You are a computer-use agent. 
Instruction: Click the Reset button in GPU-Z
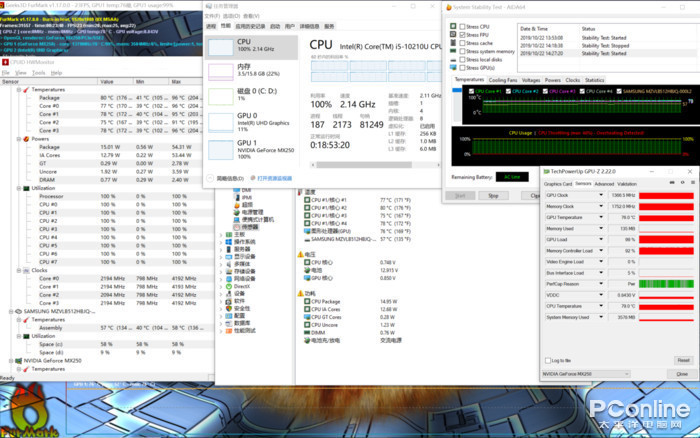point(682,360)
